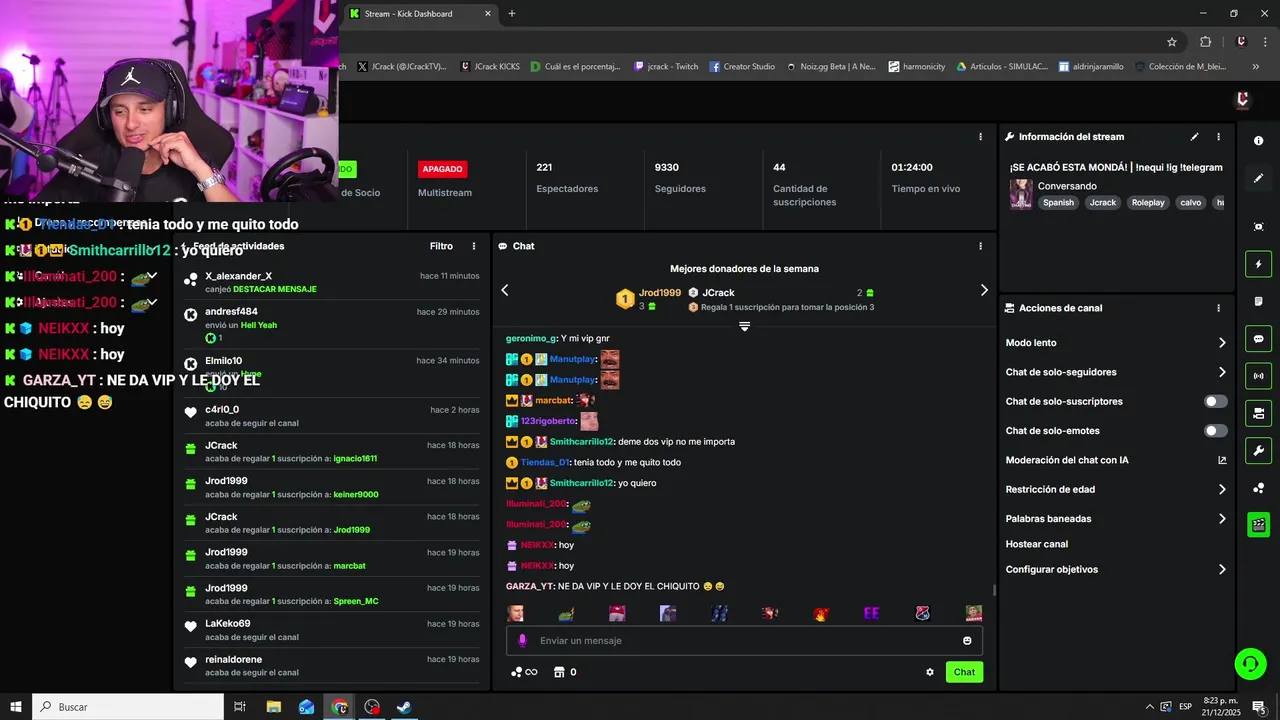Screen dimensions: 1280x720
Task: Open activity feed three-dot menu
Action: point(474,246)
